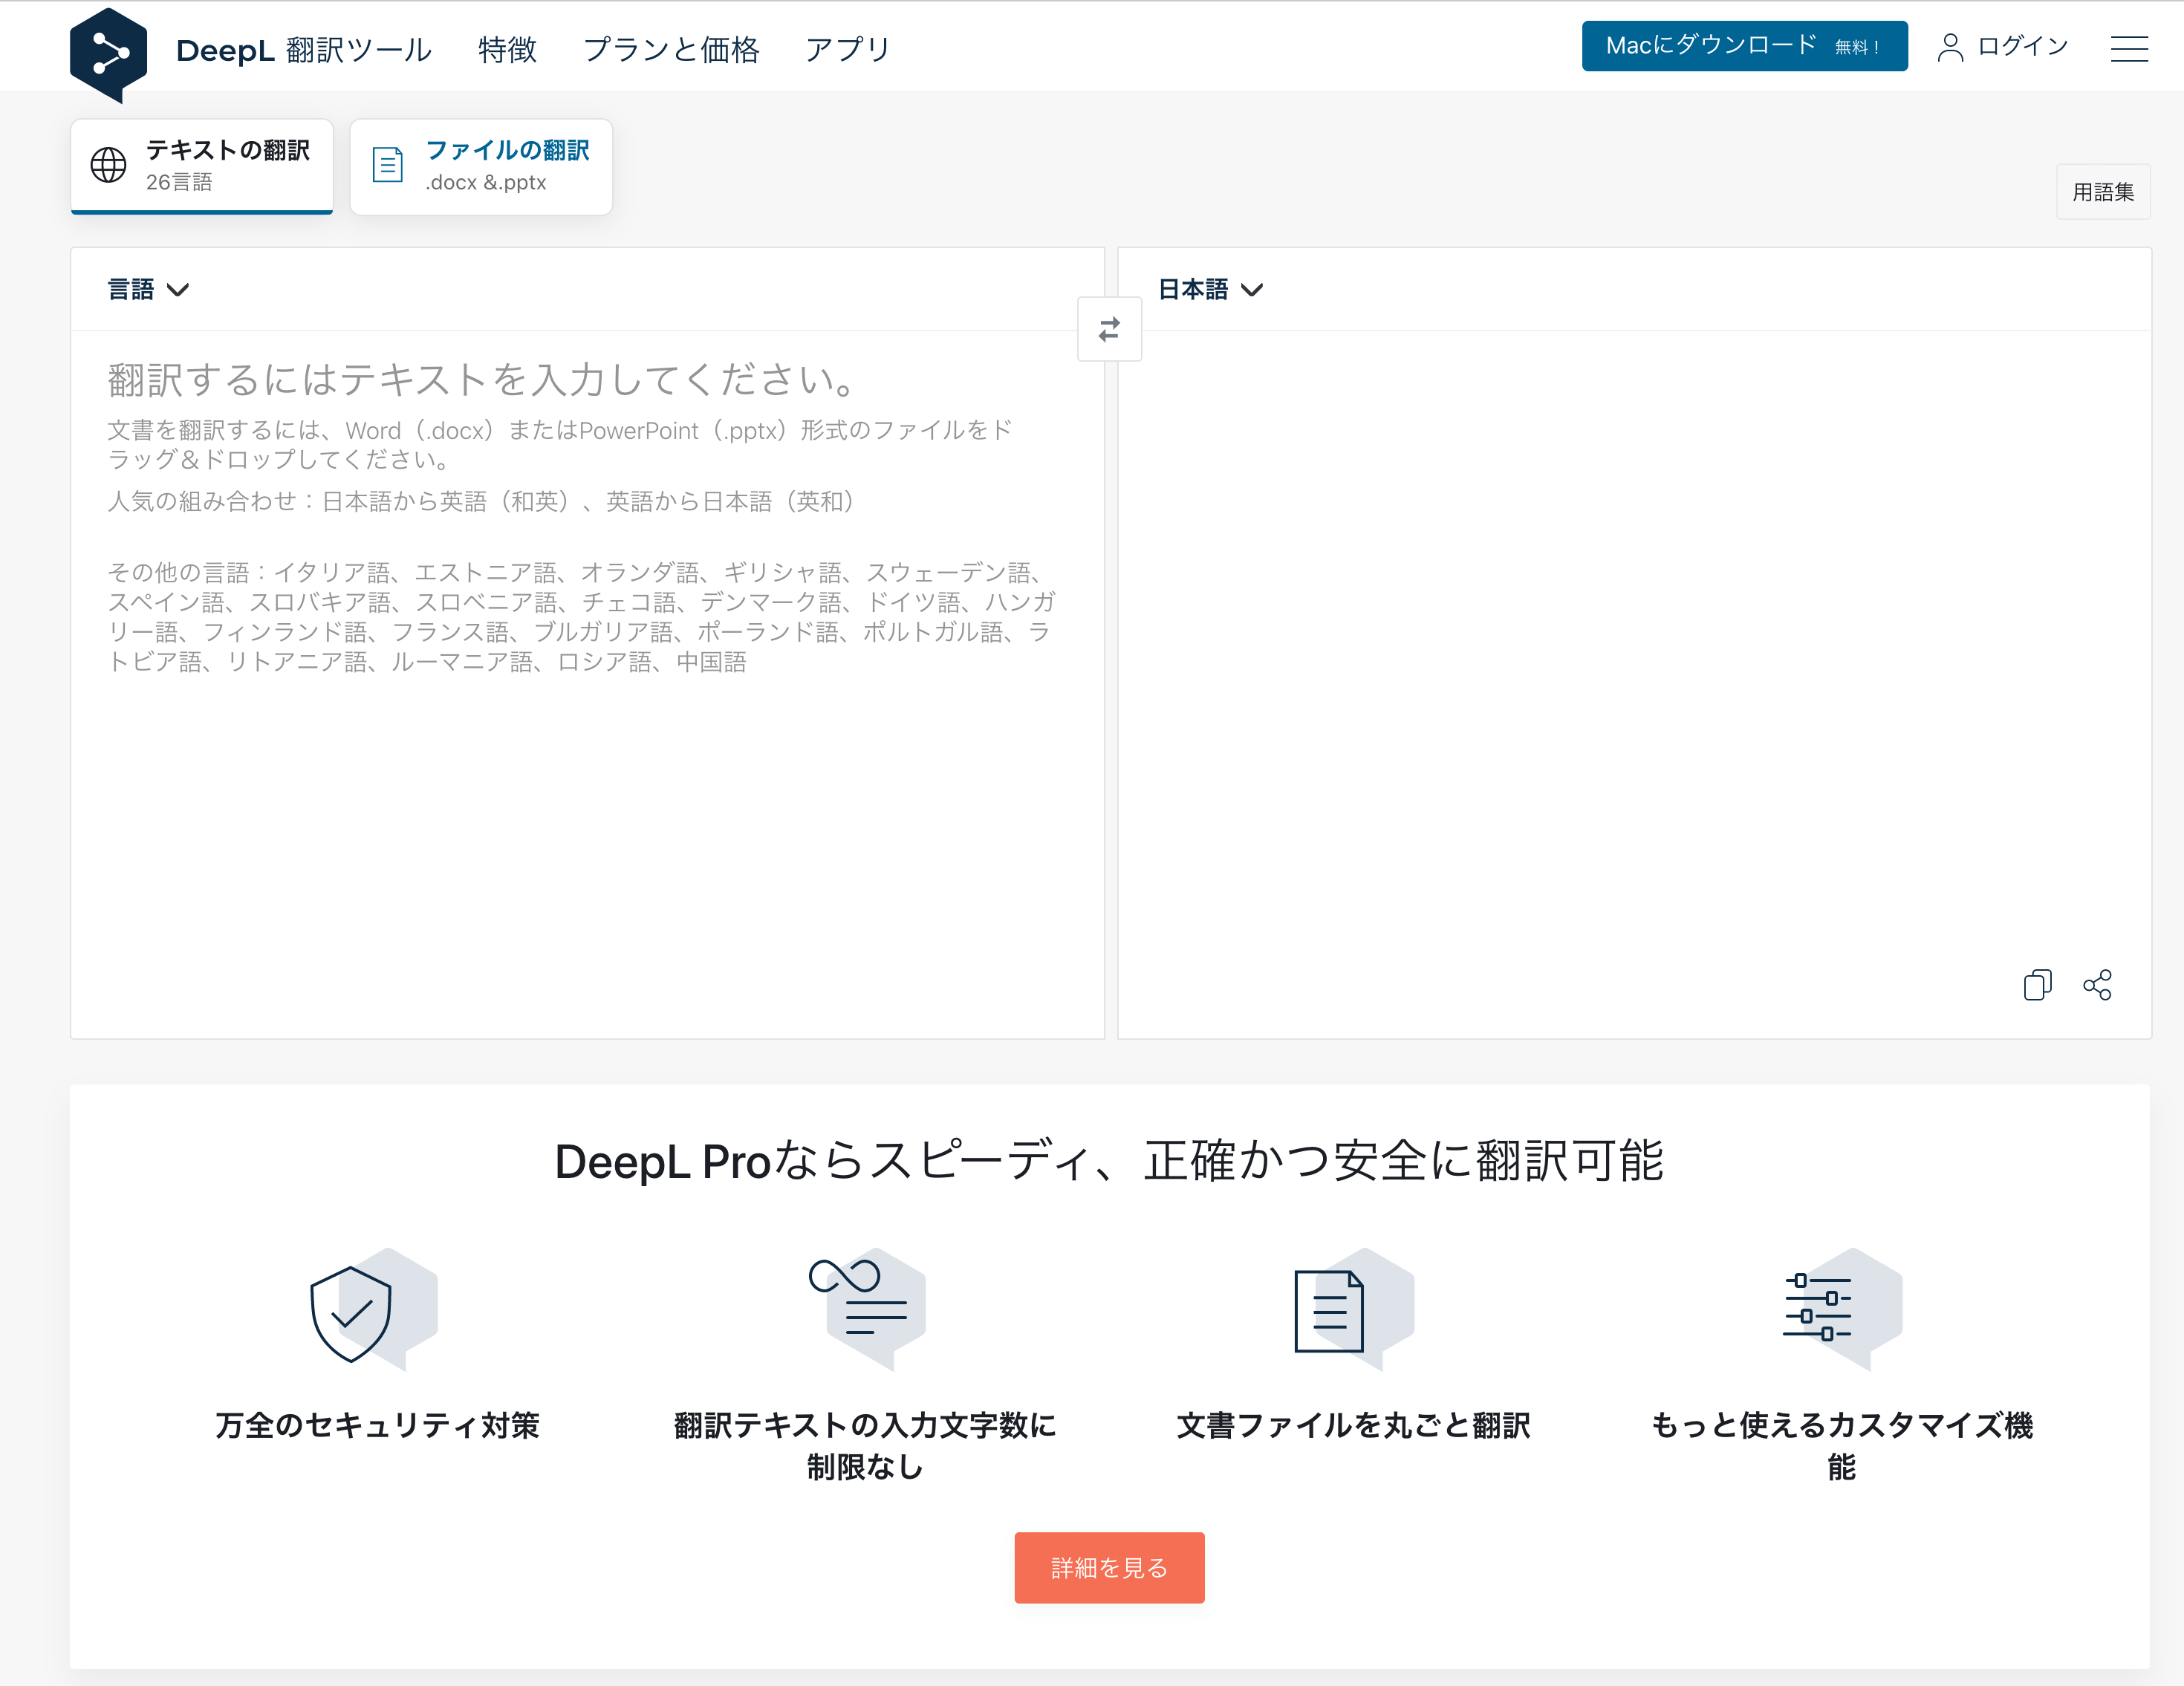
Task: Switch to ファイルの翻訳 tab
Action: coord(481,166)
